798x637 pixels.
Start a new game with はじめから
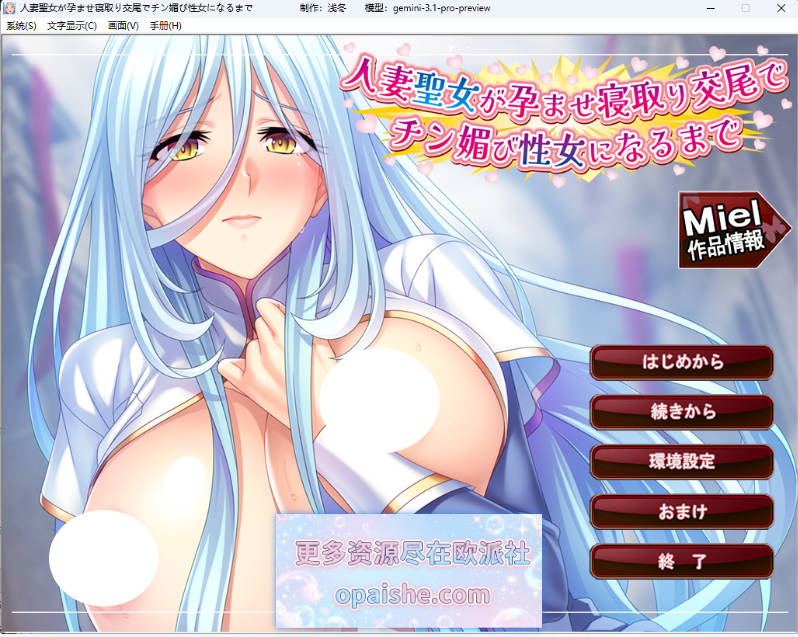pyautogui.click(x=682, y=362)
